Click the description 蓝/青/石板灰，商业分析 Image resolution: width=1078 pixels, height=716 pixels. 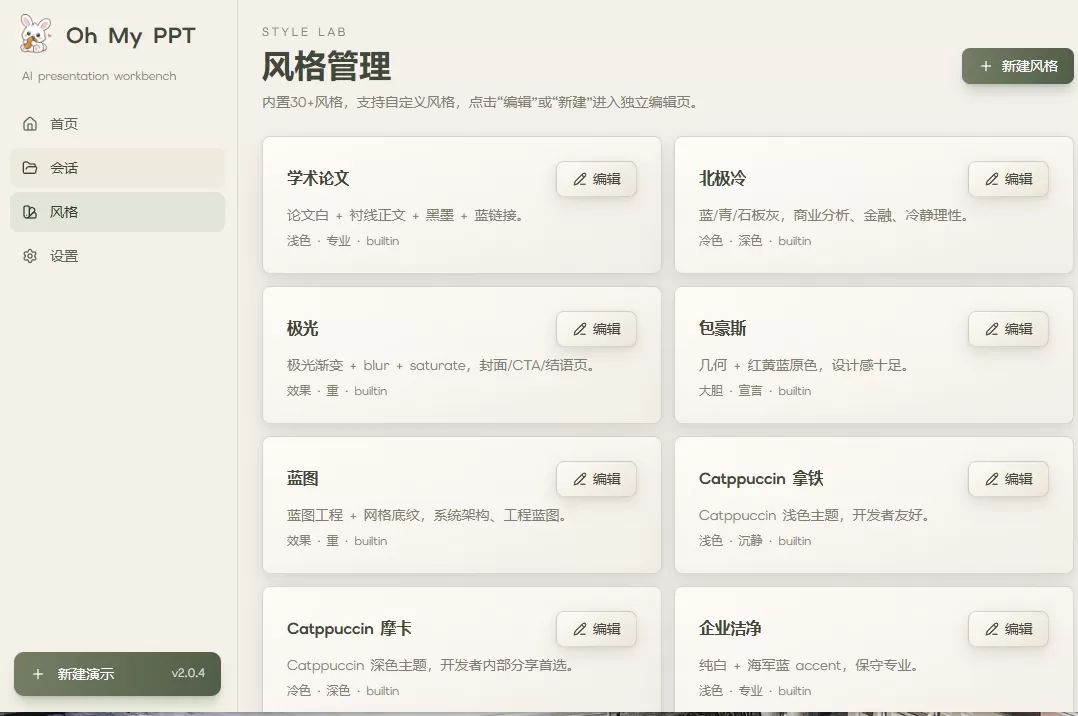click(x=834, y=215)
